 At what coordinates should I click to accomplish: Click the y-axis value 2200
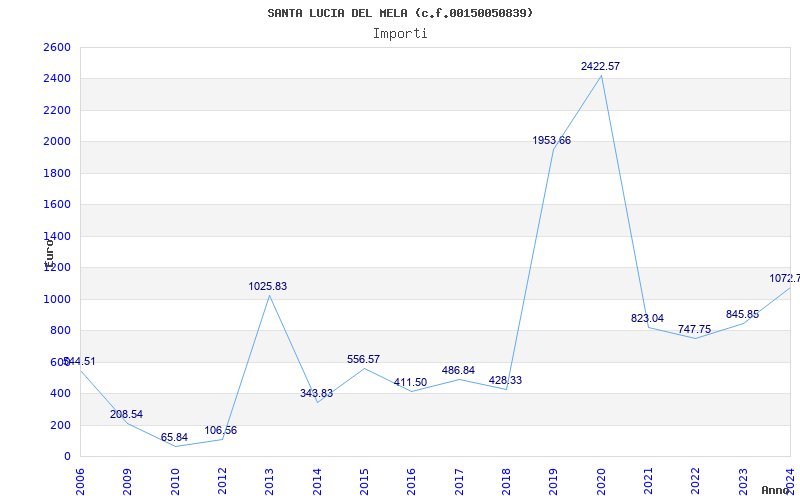pos(57,110)
